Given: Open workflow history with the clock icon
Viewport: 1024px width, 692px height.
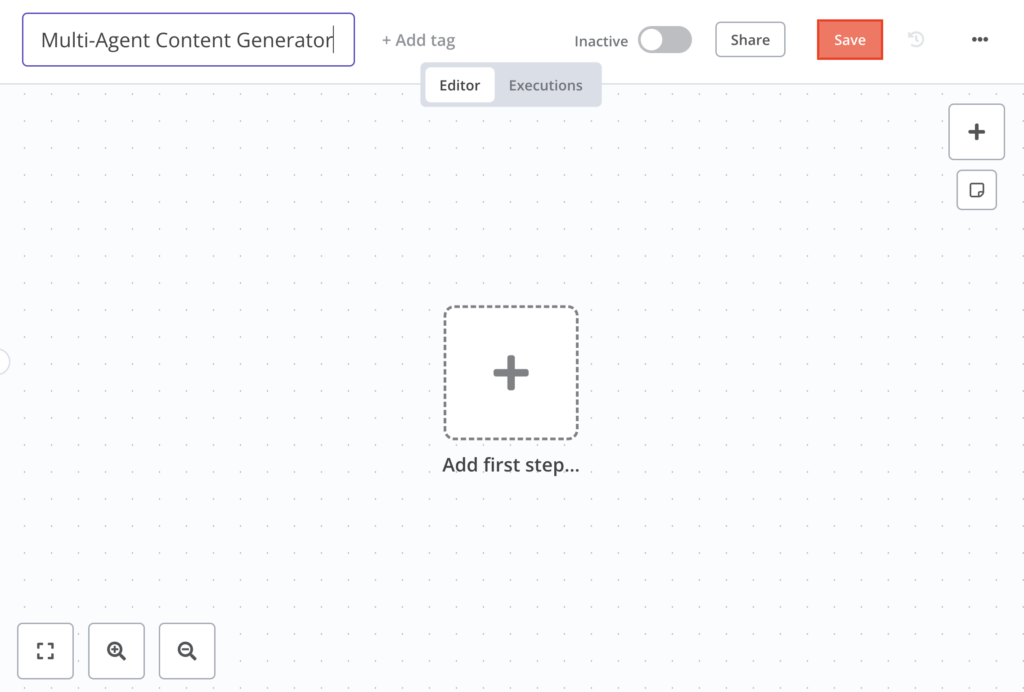Looking at the screenshot, I should coord(915,39).
